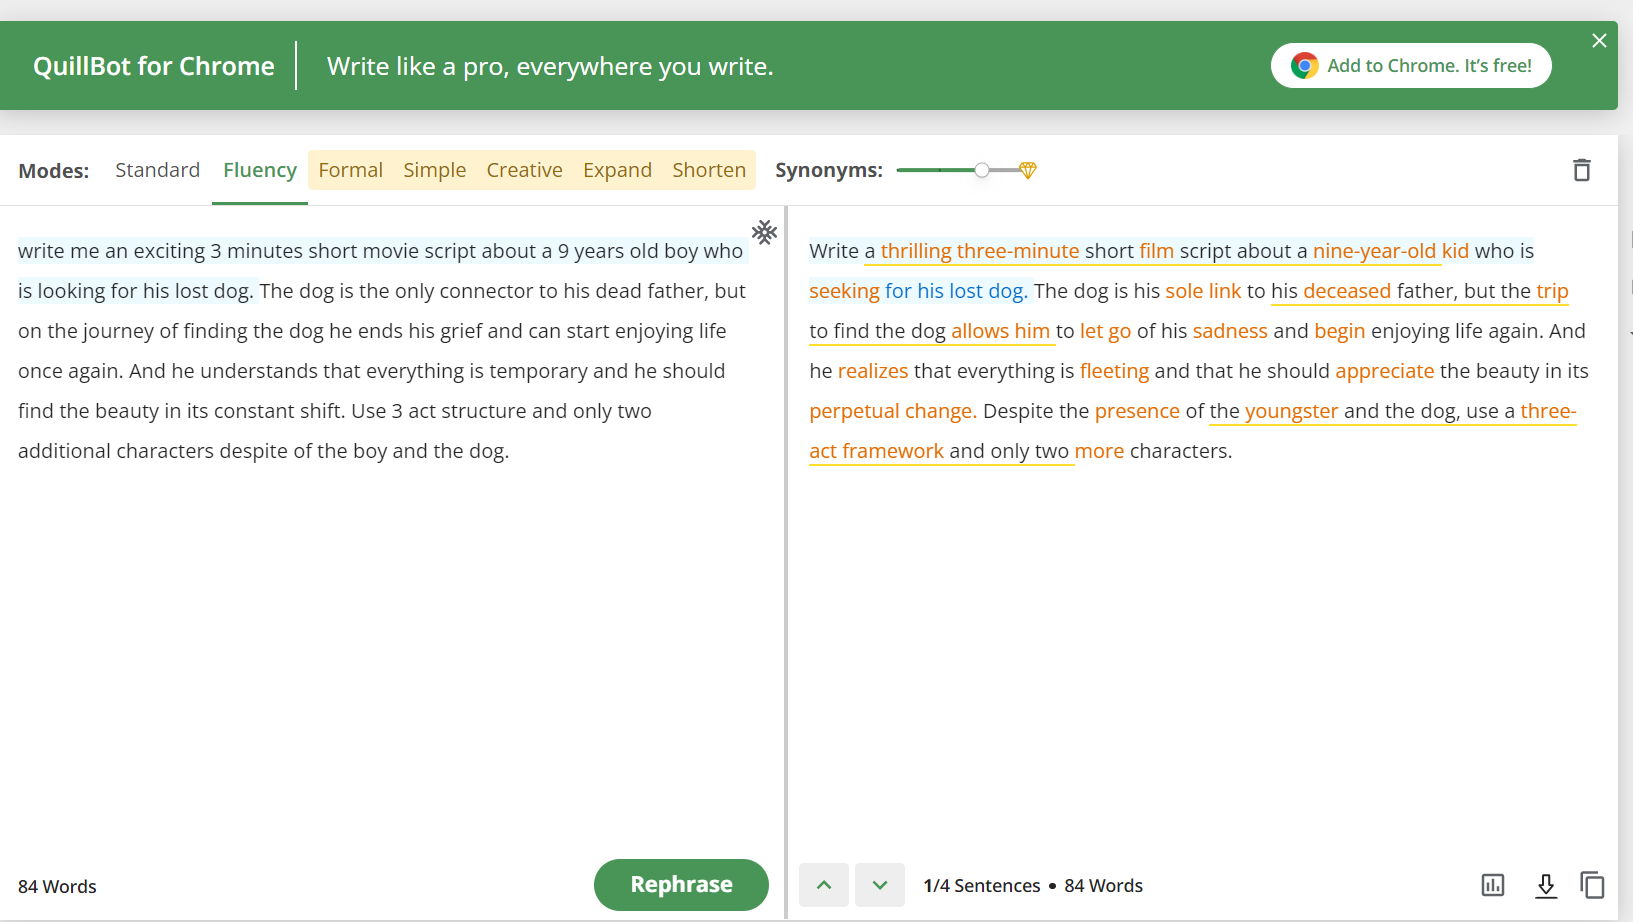Download the paraphrased text
The width and height of the screenshot is (1633, 922).
(1546, 885)
